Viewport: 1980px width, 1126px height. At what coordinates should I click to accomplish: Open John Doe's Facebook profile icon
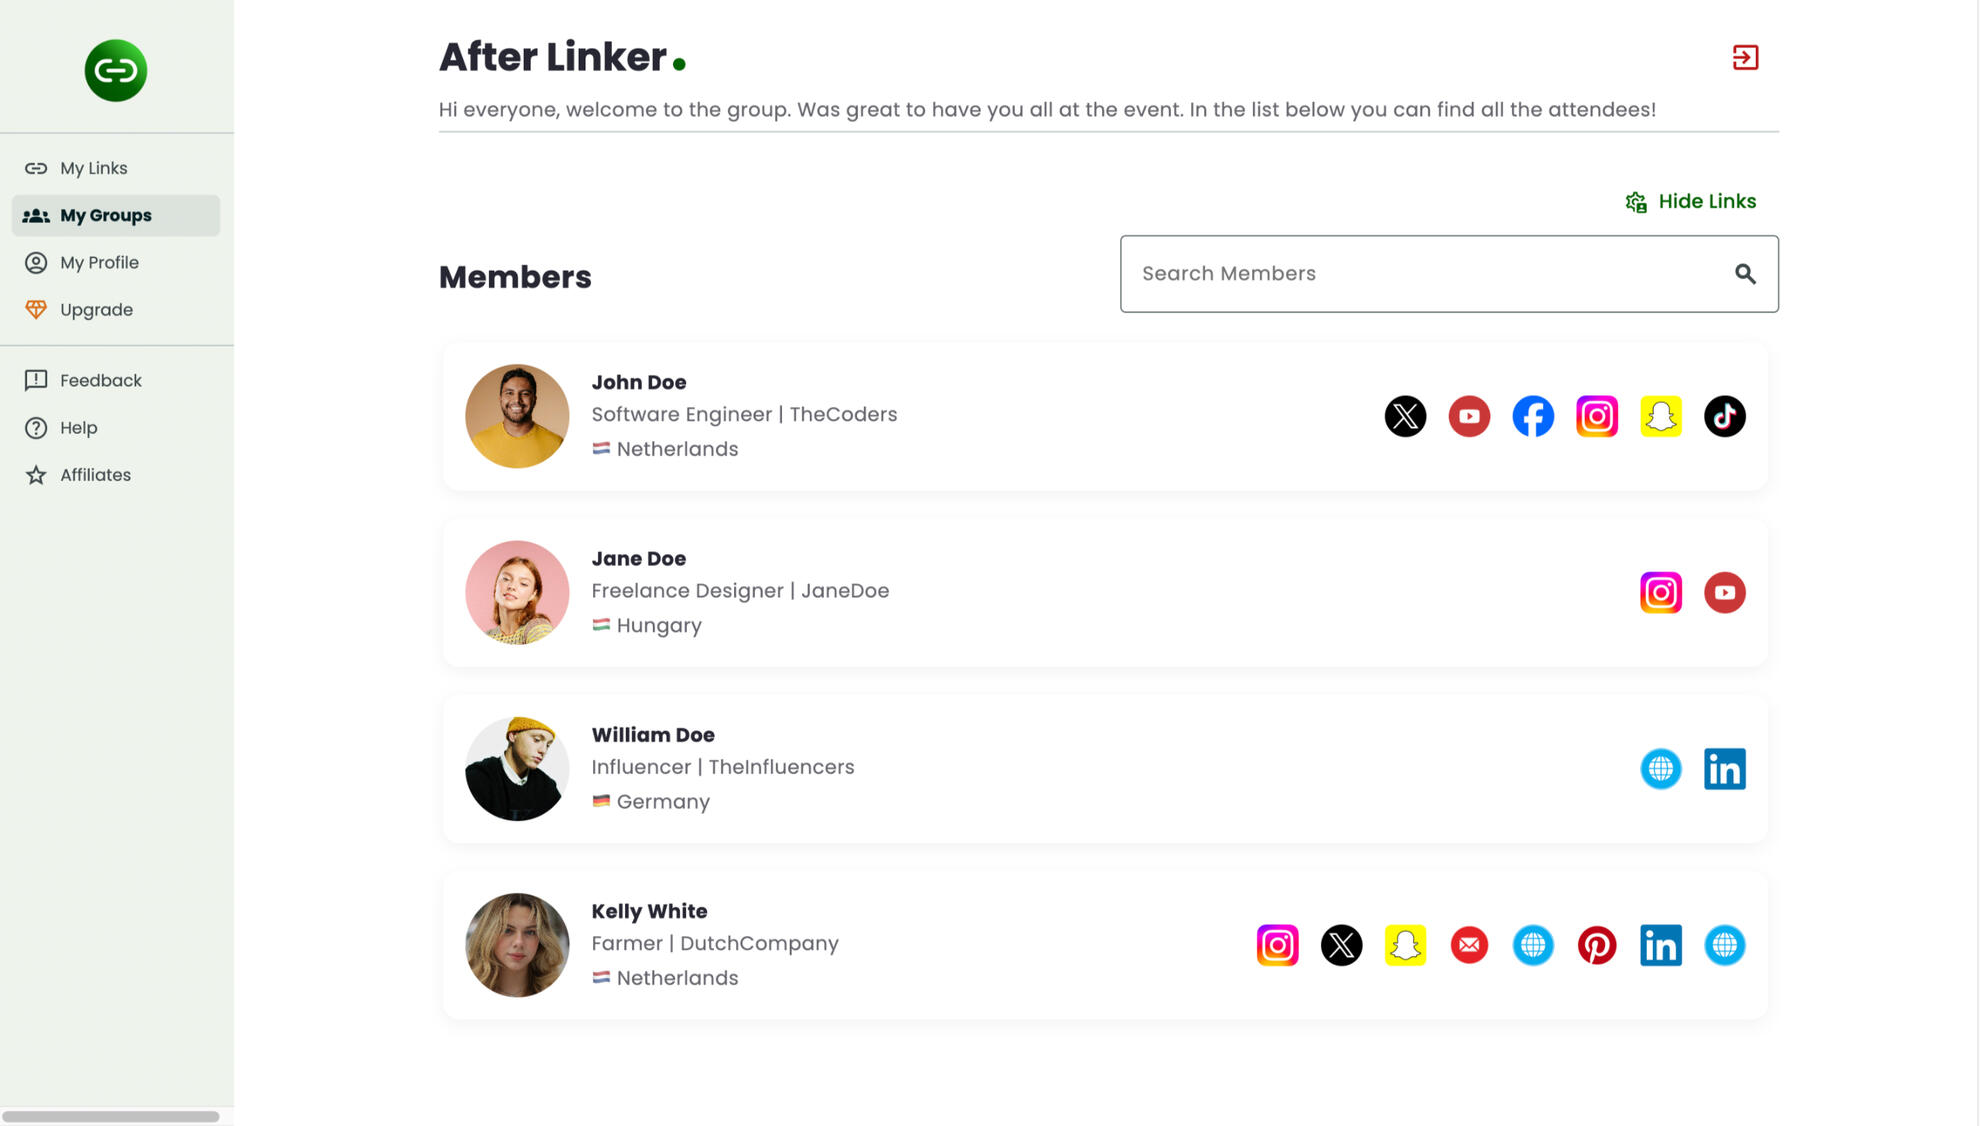[1532, 416]
